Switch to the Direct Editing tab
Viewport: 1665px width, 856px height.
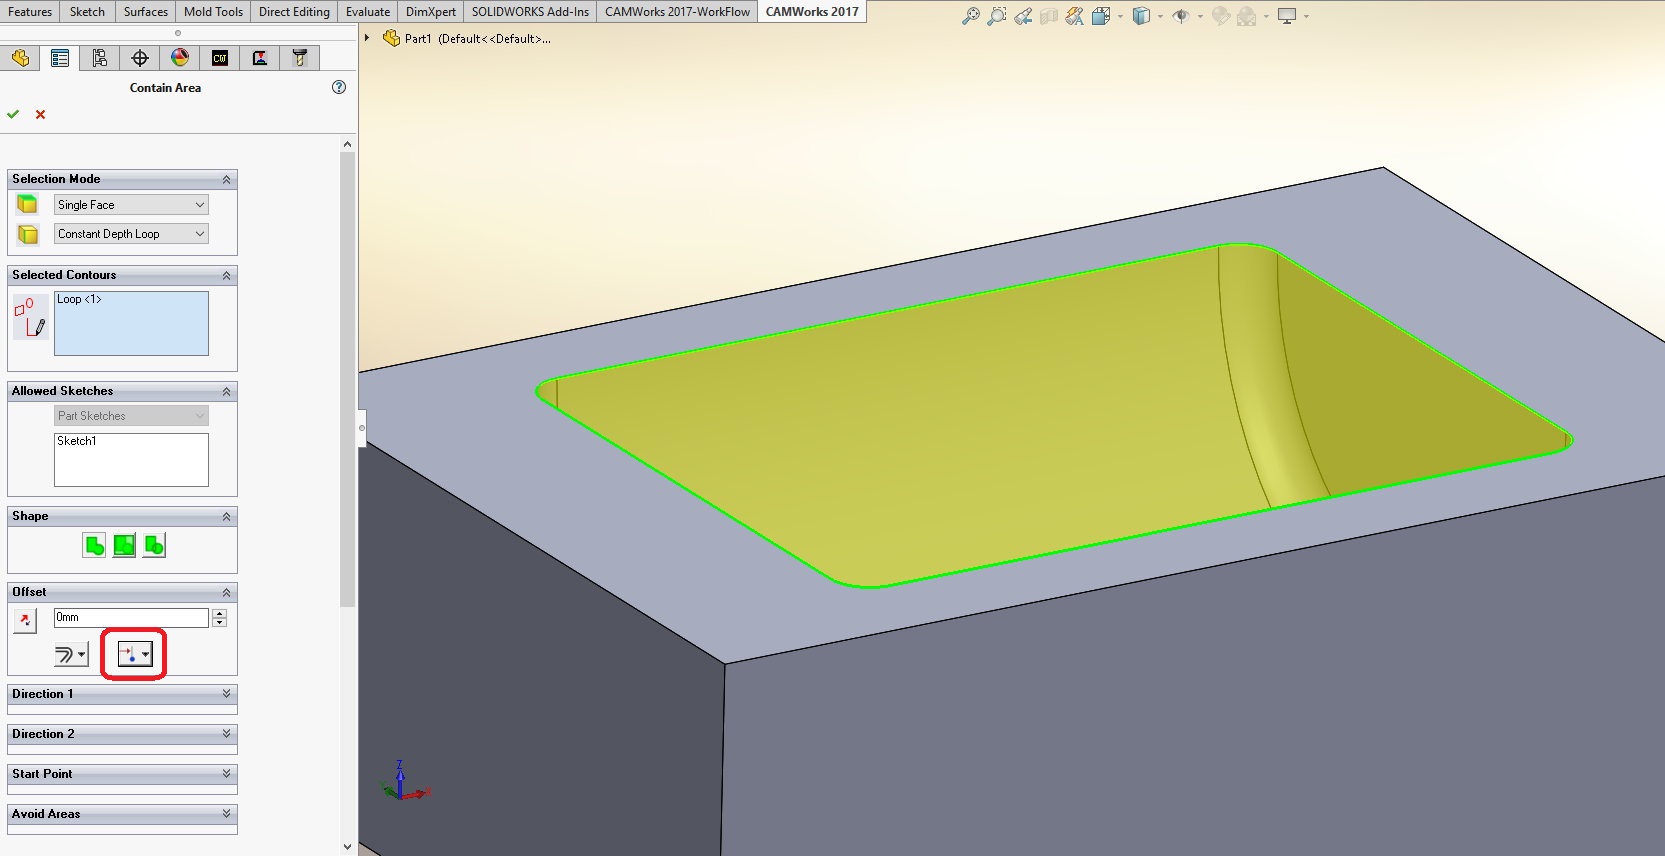point(294,12)
